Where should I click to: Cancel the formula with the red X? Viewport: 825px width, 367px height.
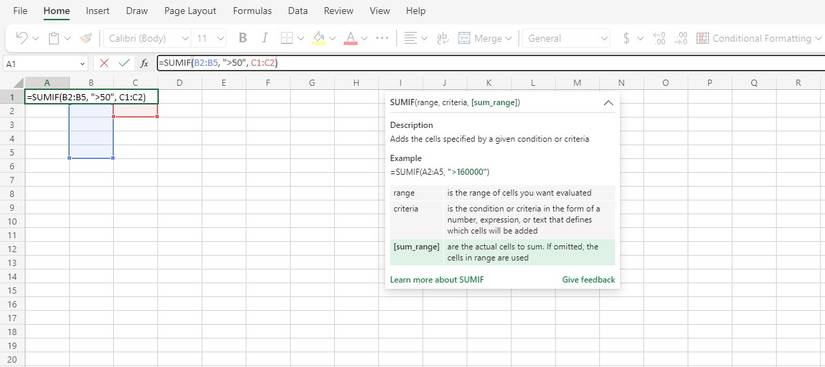(x=104, y=63)
